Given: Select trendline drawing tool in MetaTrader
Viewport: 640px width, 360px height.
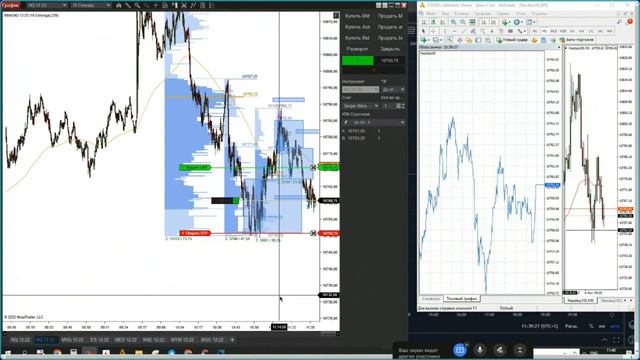Looking at the screenshot, I should coord(463,31).
